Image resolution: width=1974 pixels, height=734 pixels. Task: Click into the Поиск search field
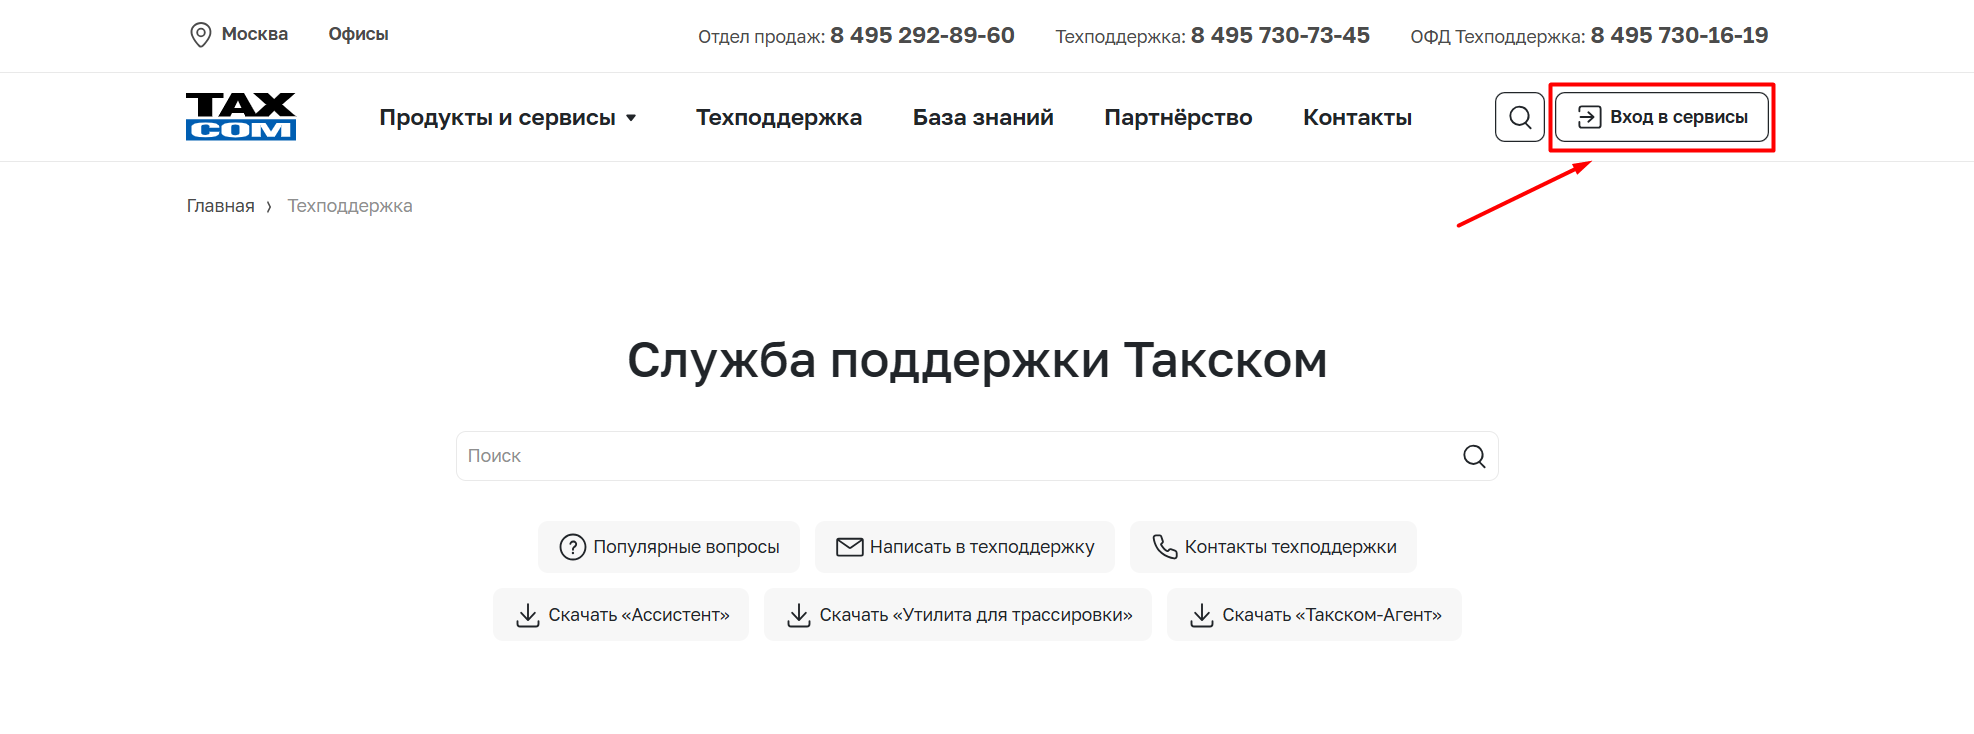(977, 456)
